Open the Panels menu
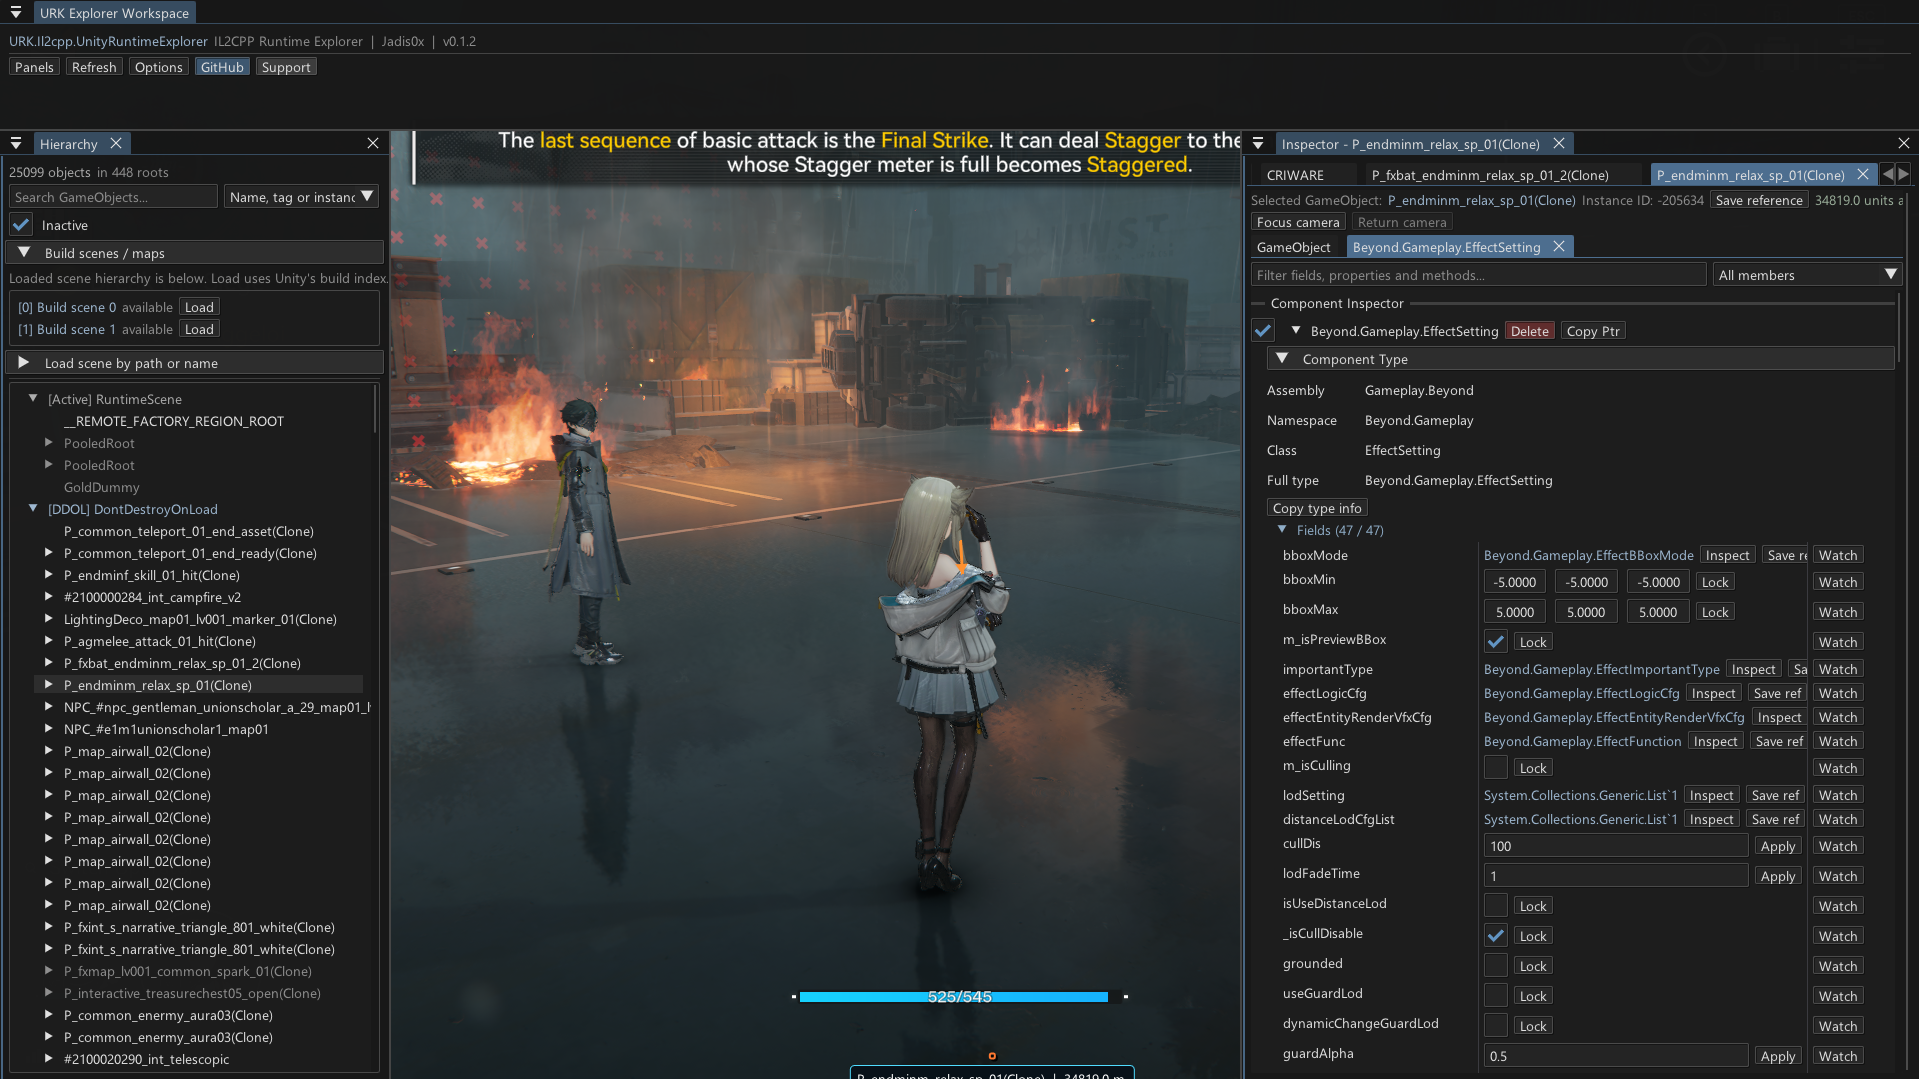 pyautogui.click(x=34, y=67)
